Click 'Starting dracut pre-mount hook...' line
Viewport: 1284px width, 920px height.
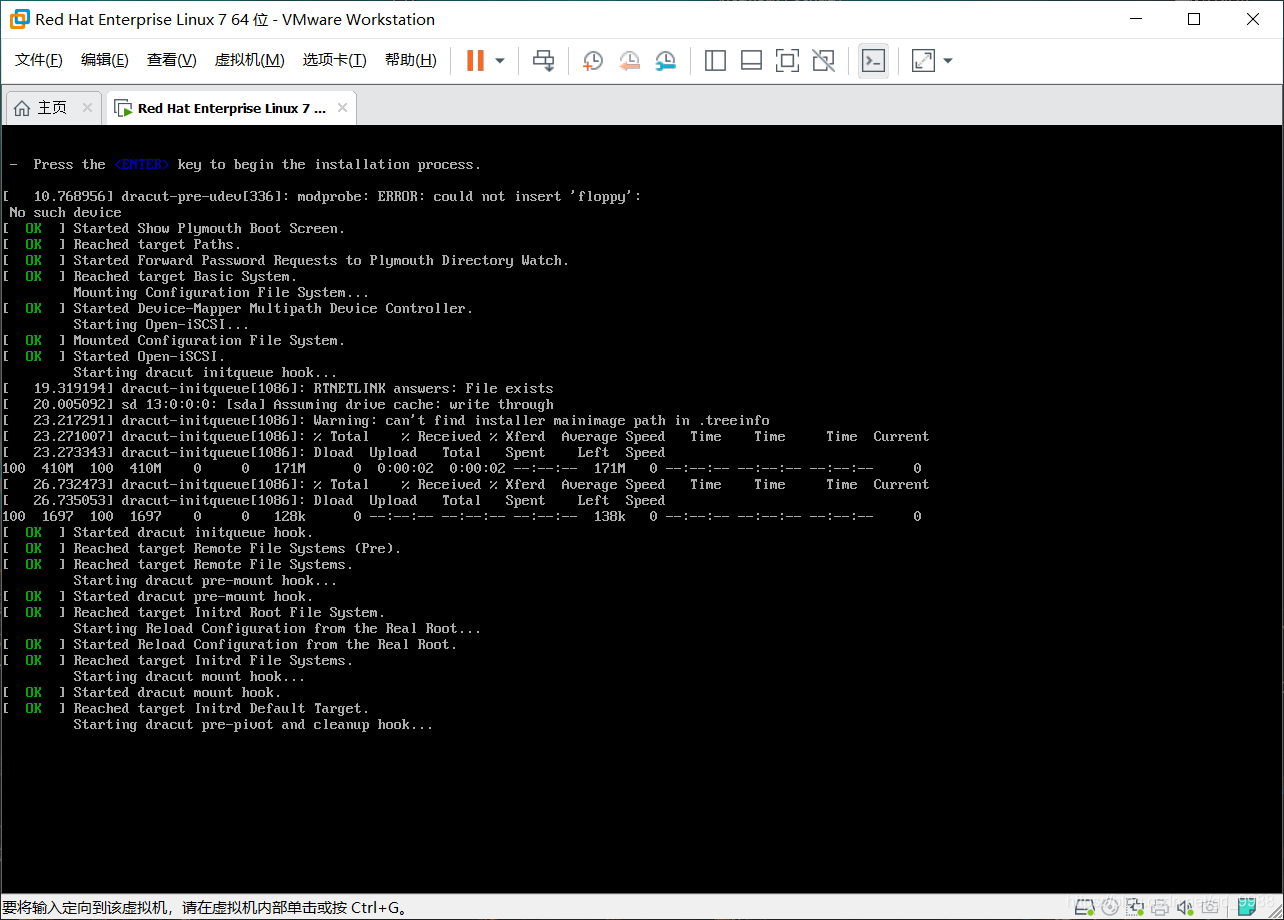(205, 580)
